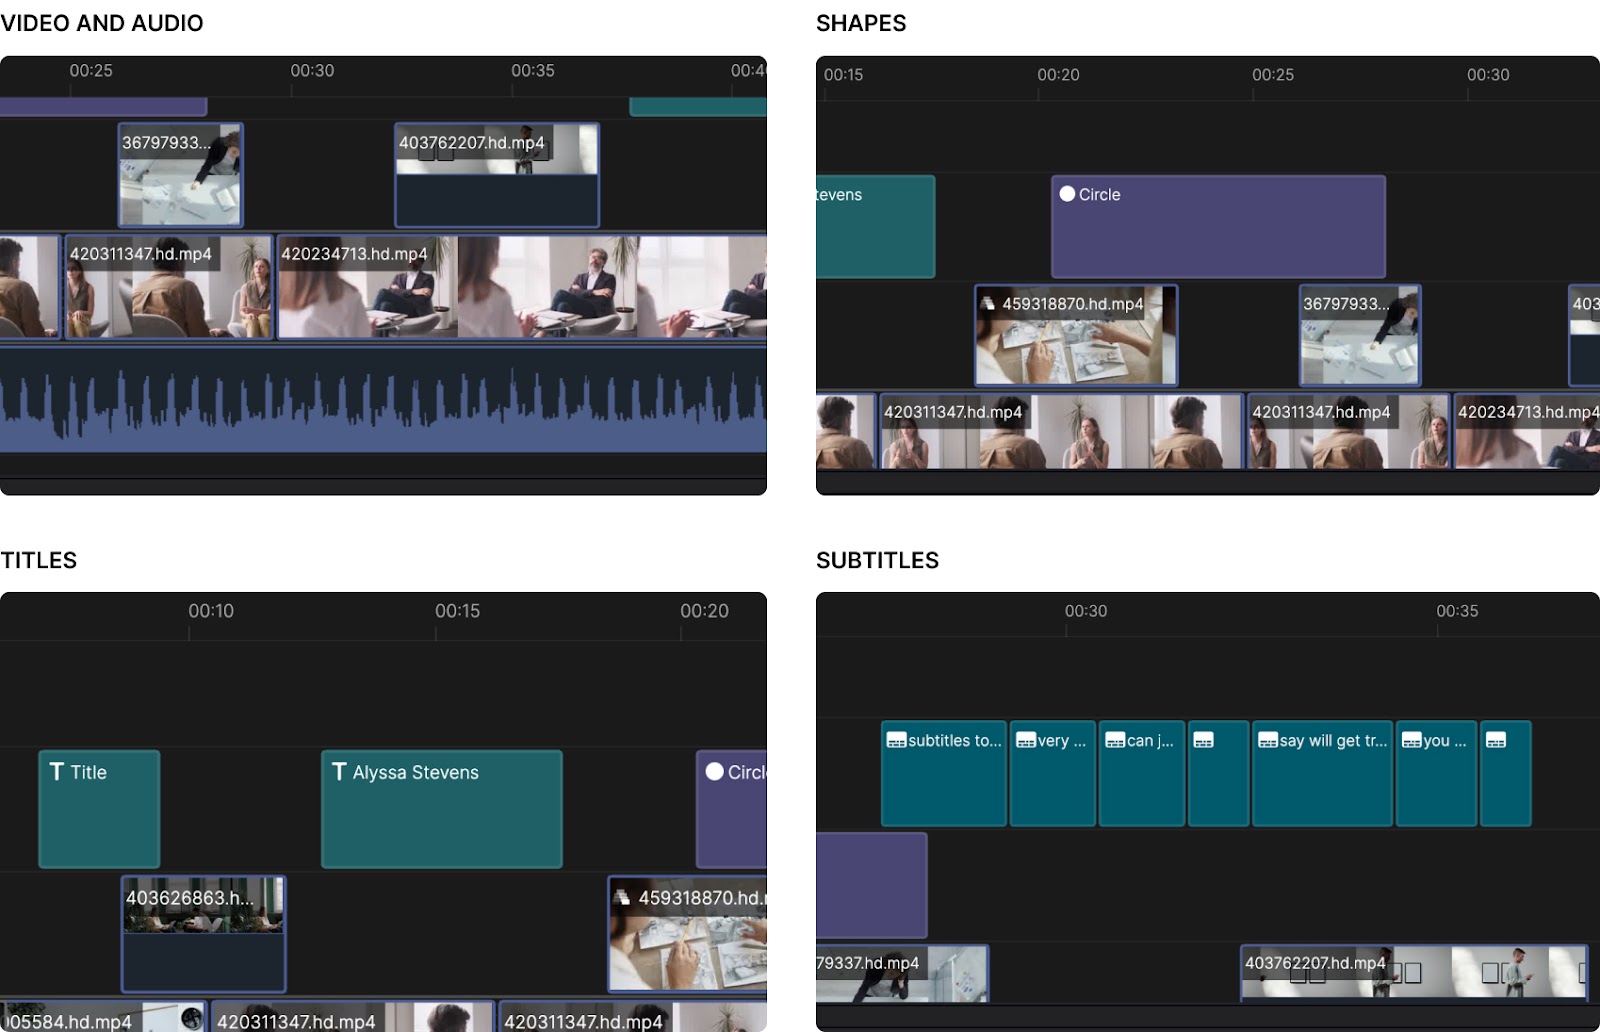
Task: Select the 'can j...' subtitle clip
Action: 1142,774
